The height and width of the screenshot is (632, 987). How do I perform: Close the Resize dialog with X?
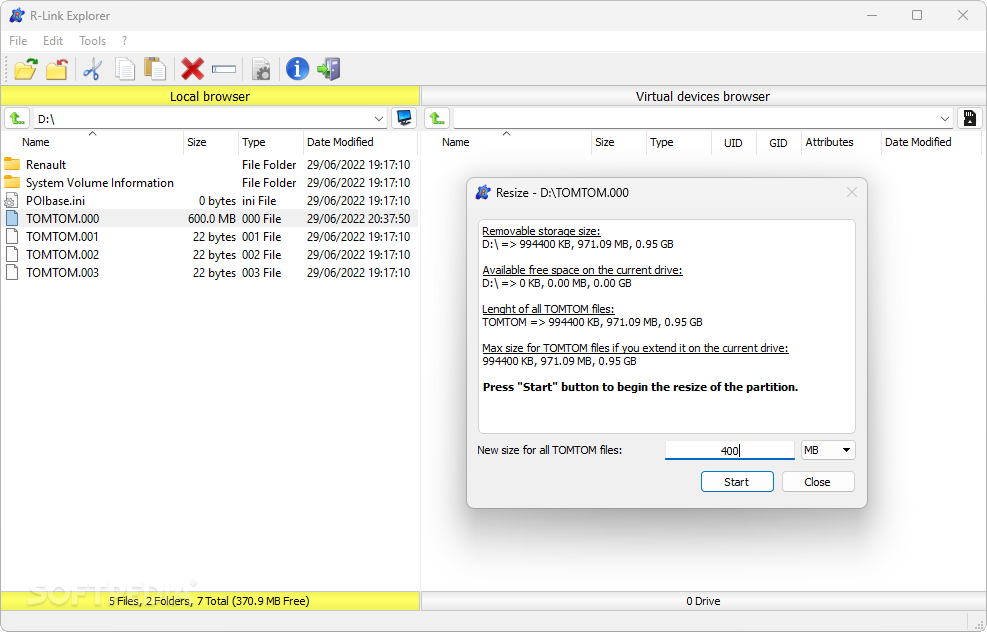(x=852, y=192)
